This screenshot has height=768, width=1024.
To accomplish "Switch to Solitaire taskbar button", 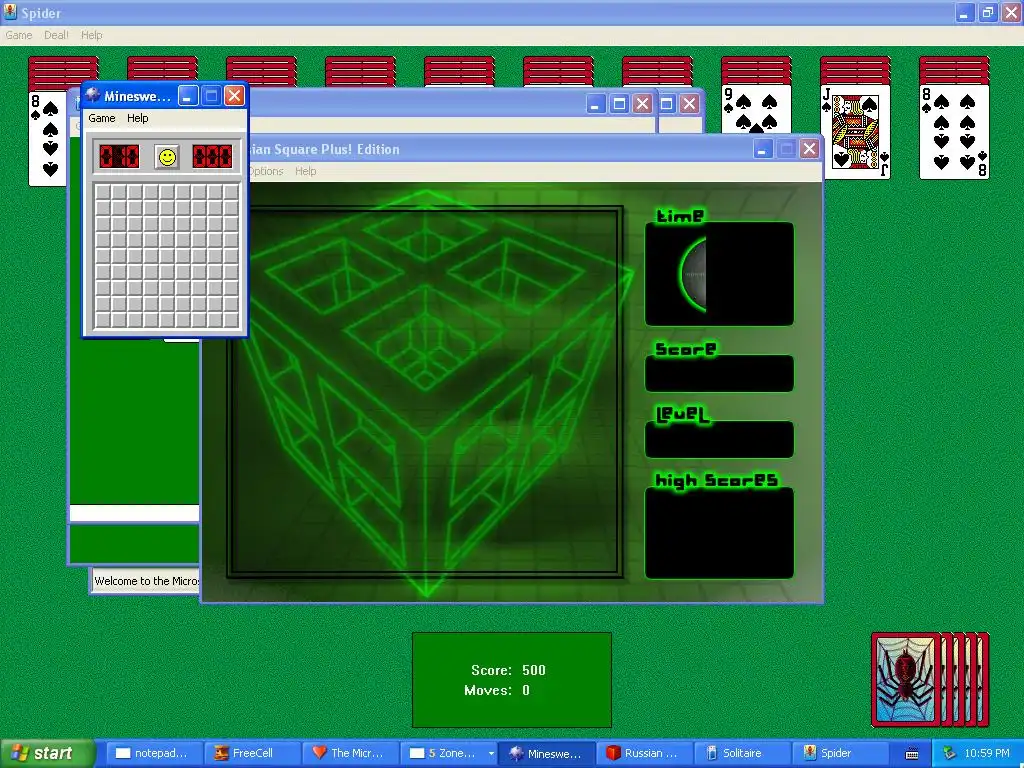I will coord(741,753).
